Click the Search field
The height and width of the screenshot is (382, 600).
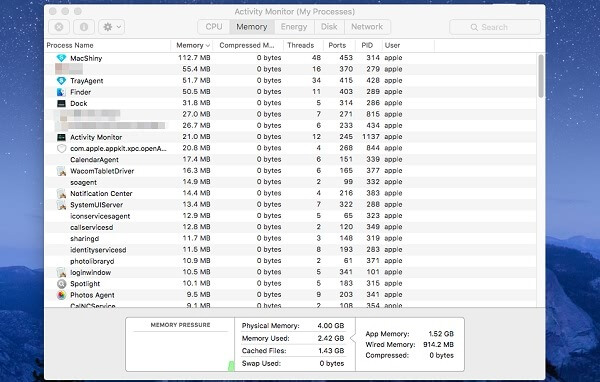495,27
